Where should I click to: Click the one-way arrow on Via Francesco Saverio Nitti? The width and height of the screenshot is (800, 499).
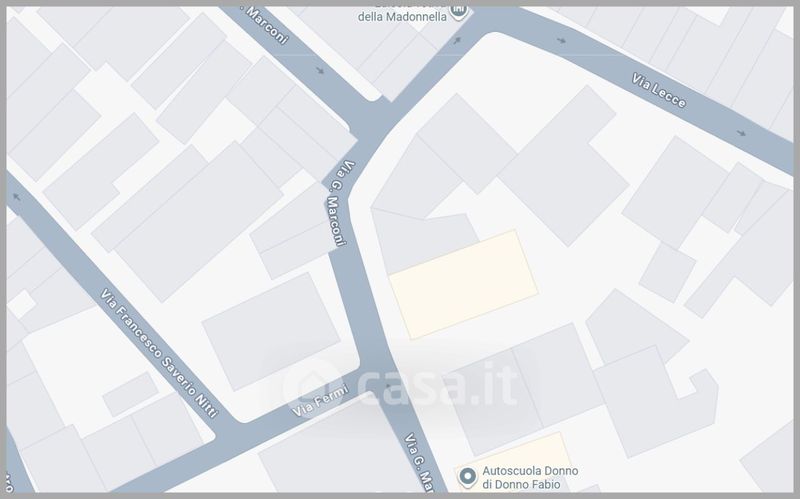tap(17, 197)
